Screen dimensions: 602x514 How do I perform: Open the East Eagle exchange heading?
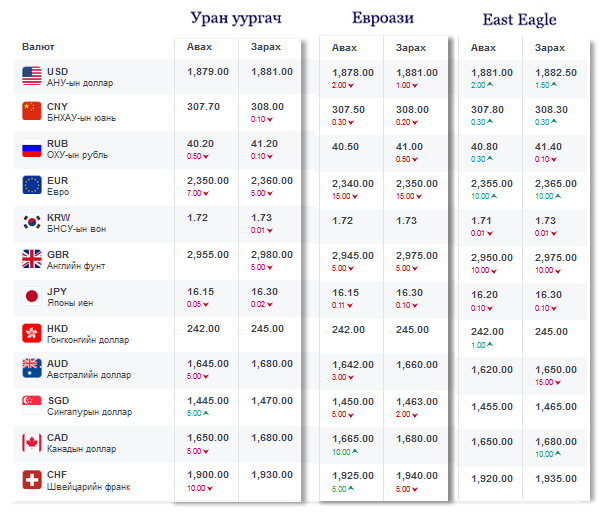click(x=519, y=19)
